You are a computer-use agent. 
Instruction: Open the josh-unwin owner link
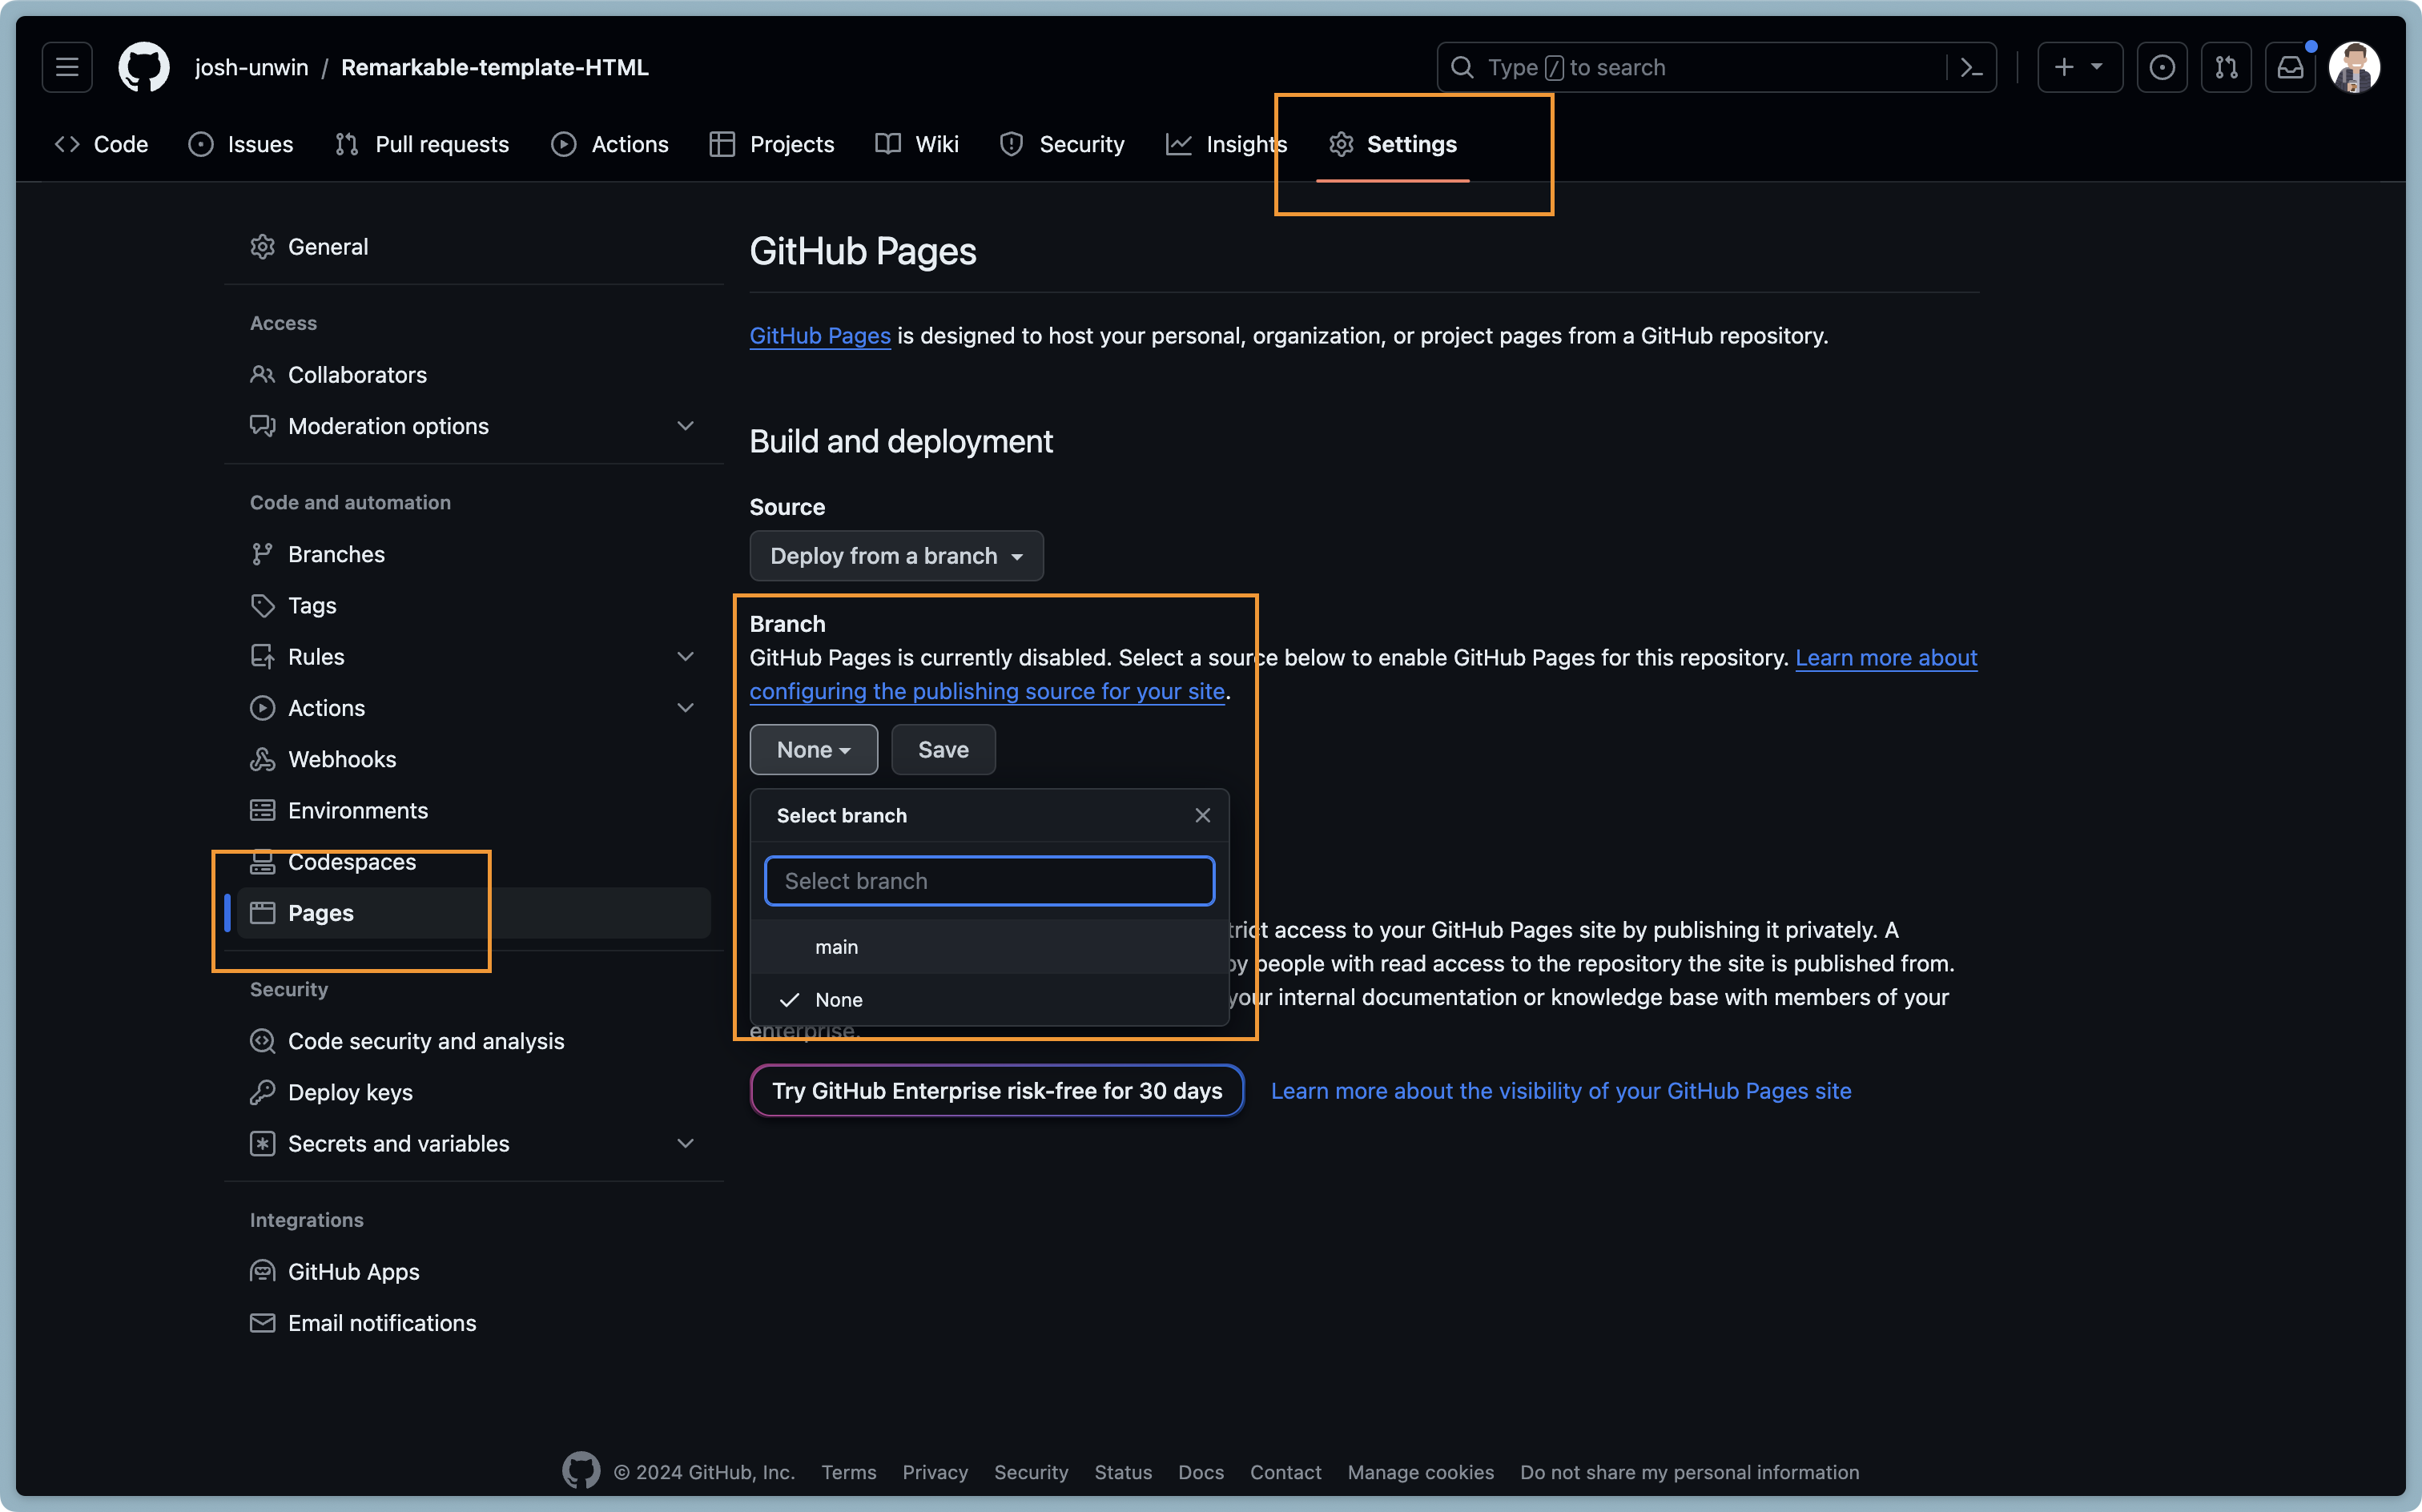(251, 67)
